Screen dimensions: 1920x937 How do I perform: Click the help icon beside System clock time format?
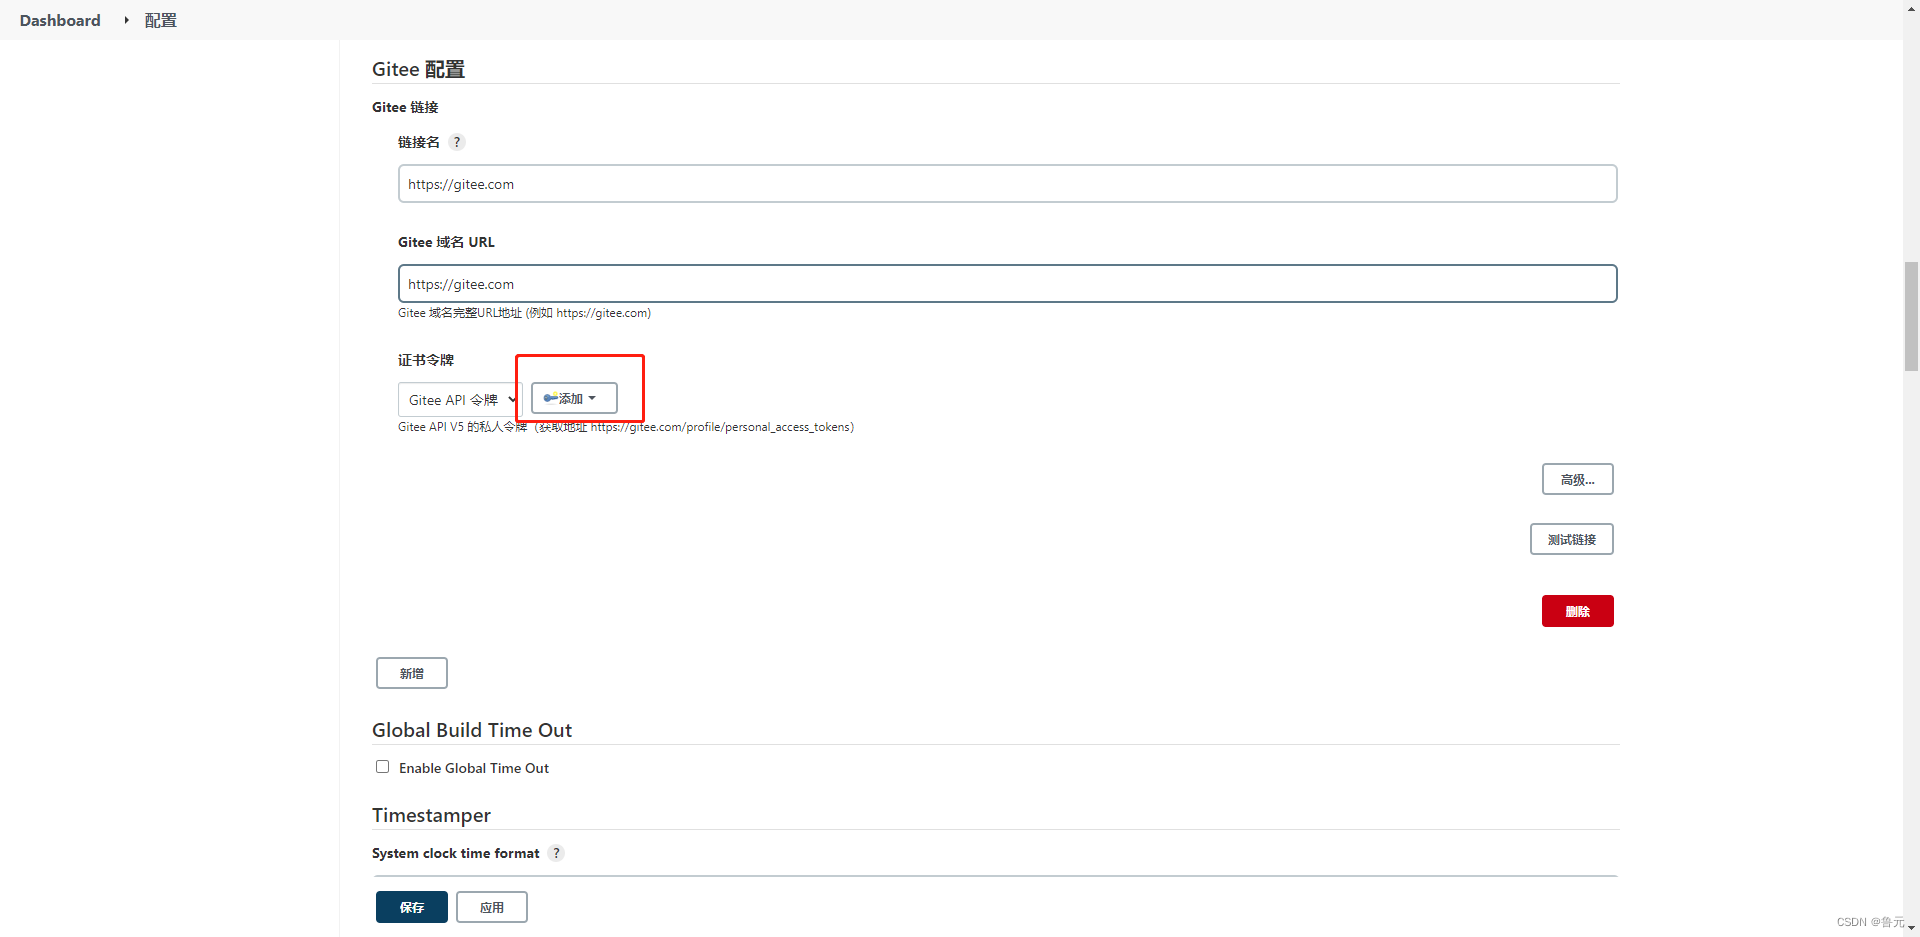pyautogui.click(x=557, y=853)
